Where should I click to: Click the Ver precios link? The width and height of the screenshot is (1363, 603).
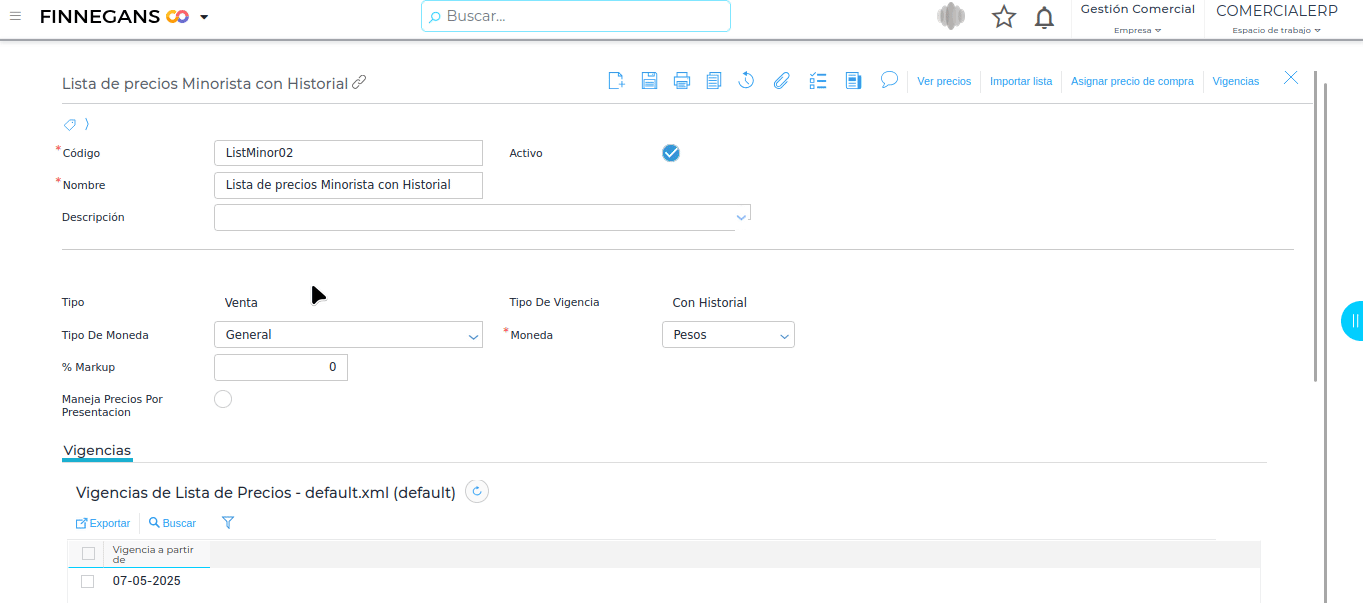[x=944, y=81]
